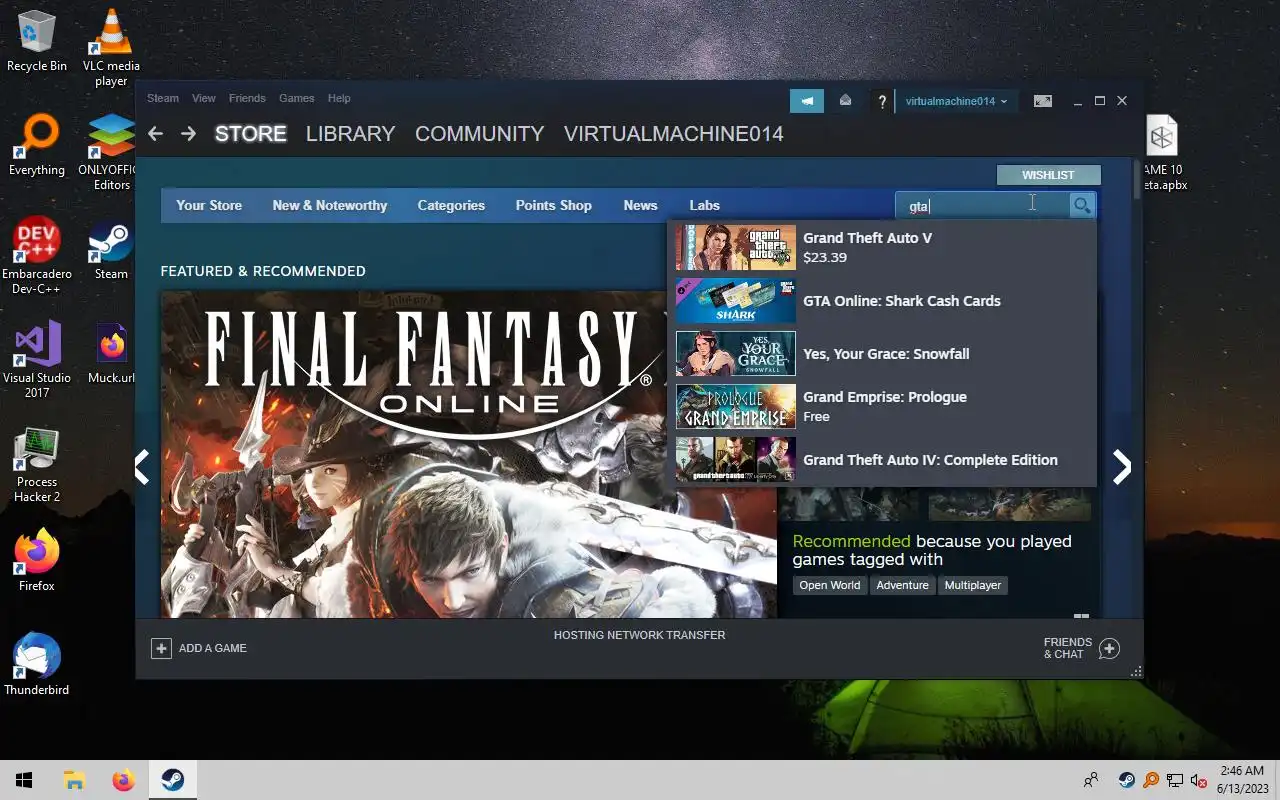Open the VIRTUALMACHINE014 profile tab

pos(674,134)
